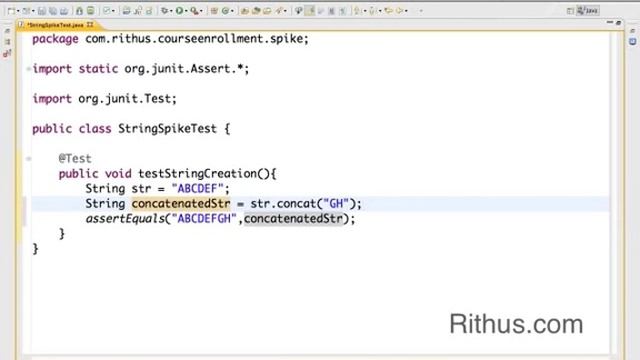Select the StringSpikeTest.java editor tab
This screenshot has height=360, width=640.
(x=55, y=25)
